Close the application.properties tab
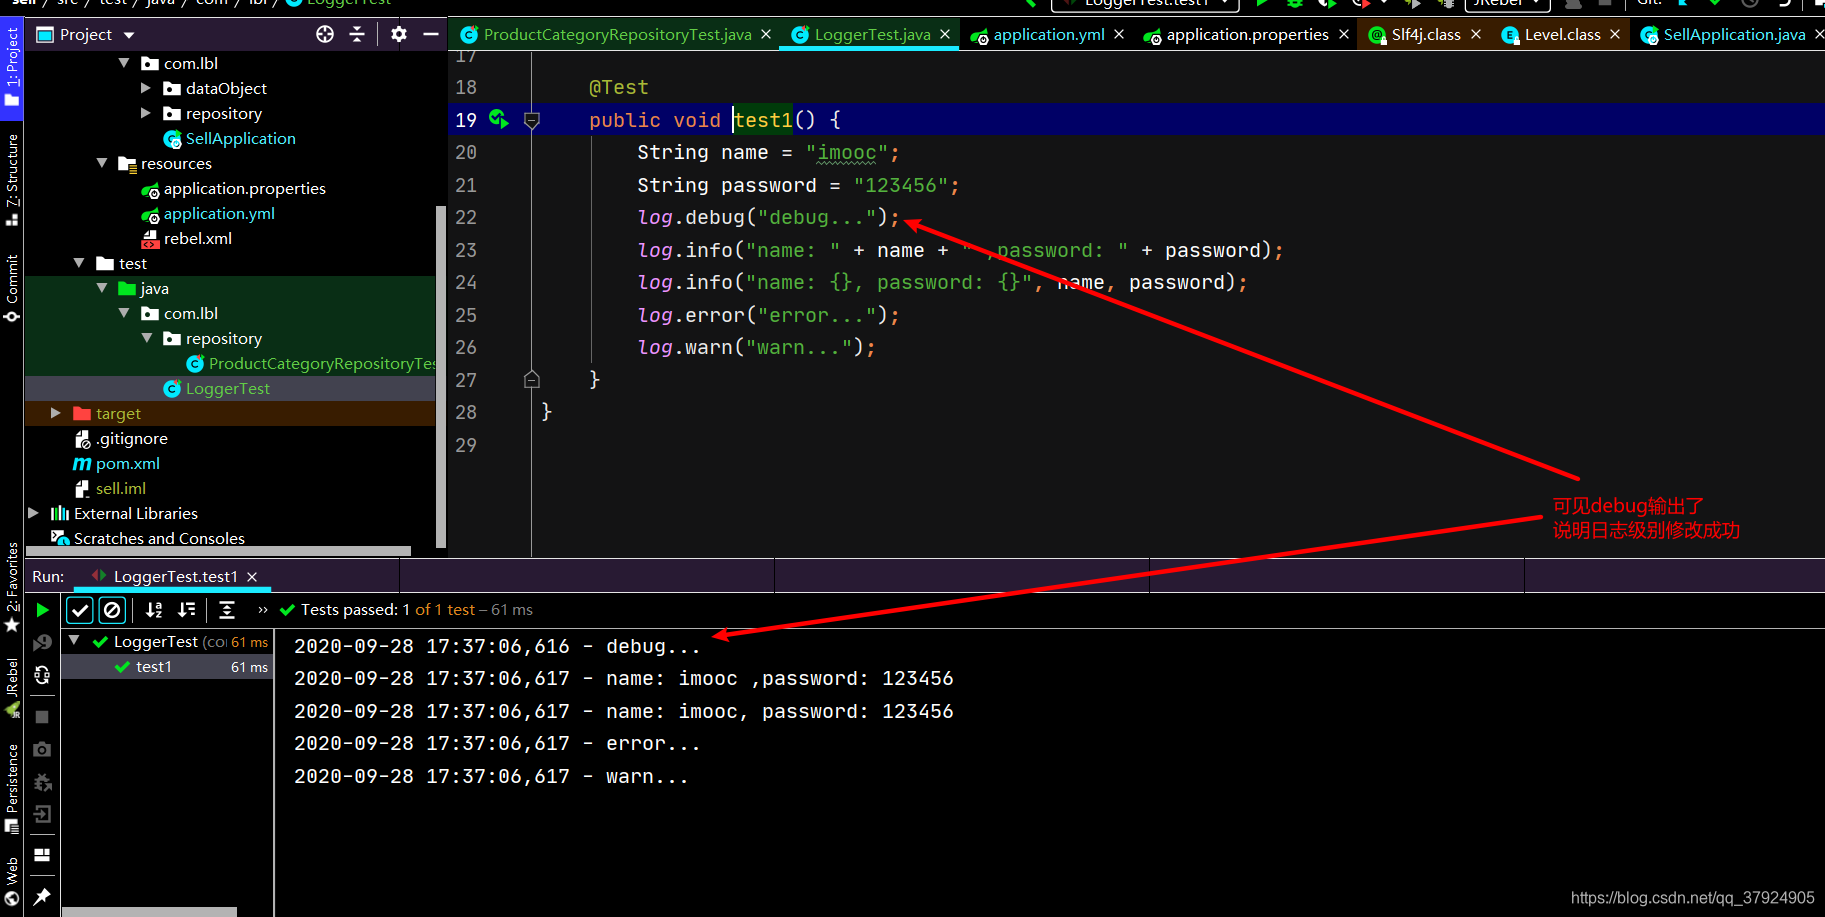The width and height of the screenshot is (1825, 917). click(x=1344, y=35)
